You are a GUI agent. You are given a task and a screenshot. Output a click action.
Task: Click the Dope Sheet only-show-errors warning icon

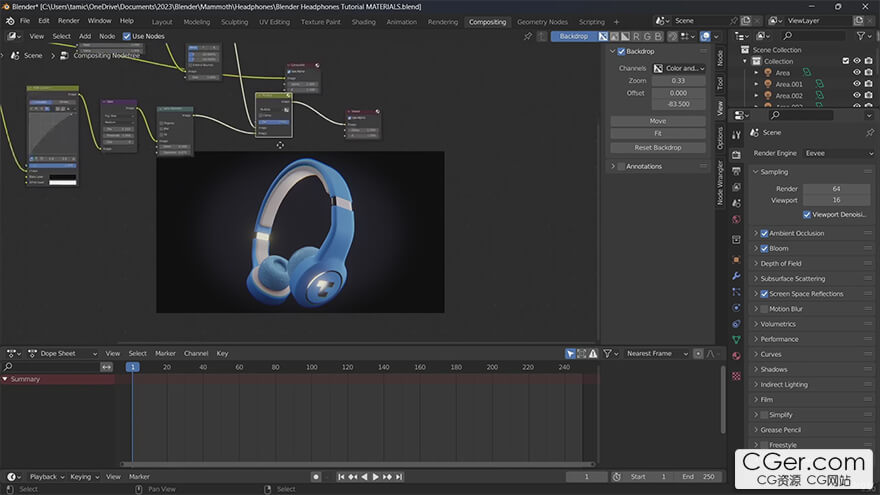click(x=591, y=353)
